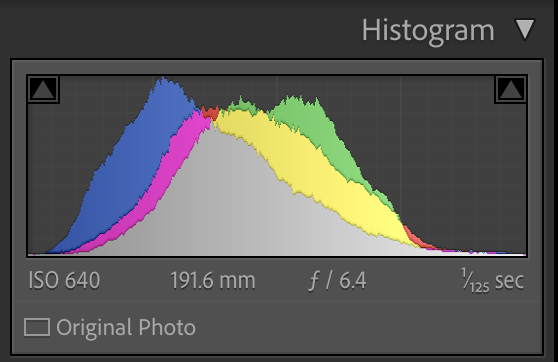
Task: Toggle the highlight clipping indicator triangle
Action: coord(511,89)
